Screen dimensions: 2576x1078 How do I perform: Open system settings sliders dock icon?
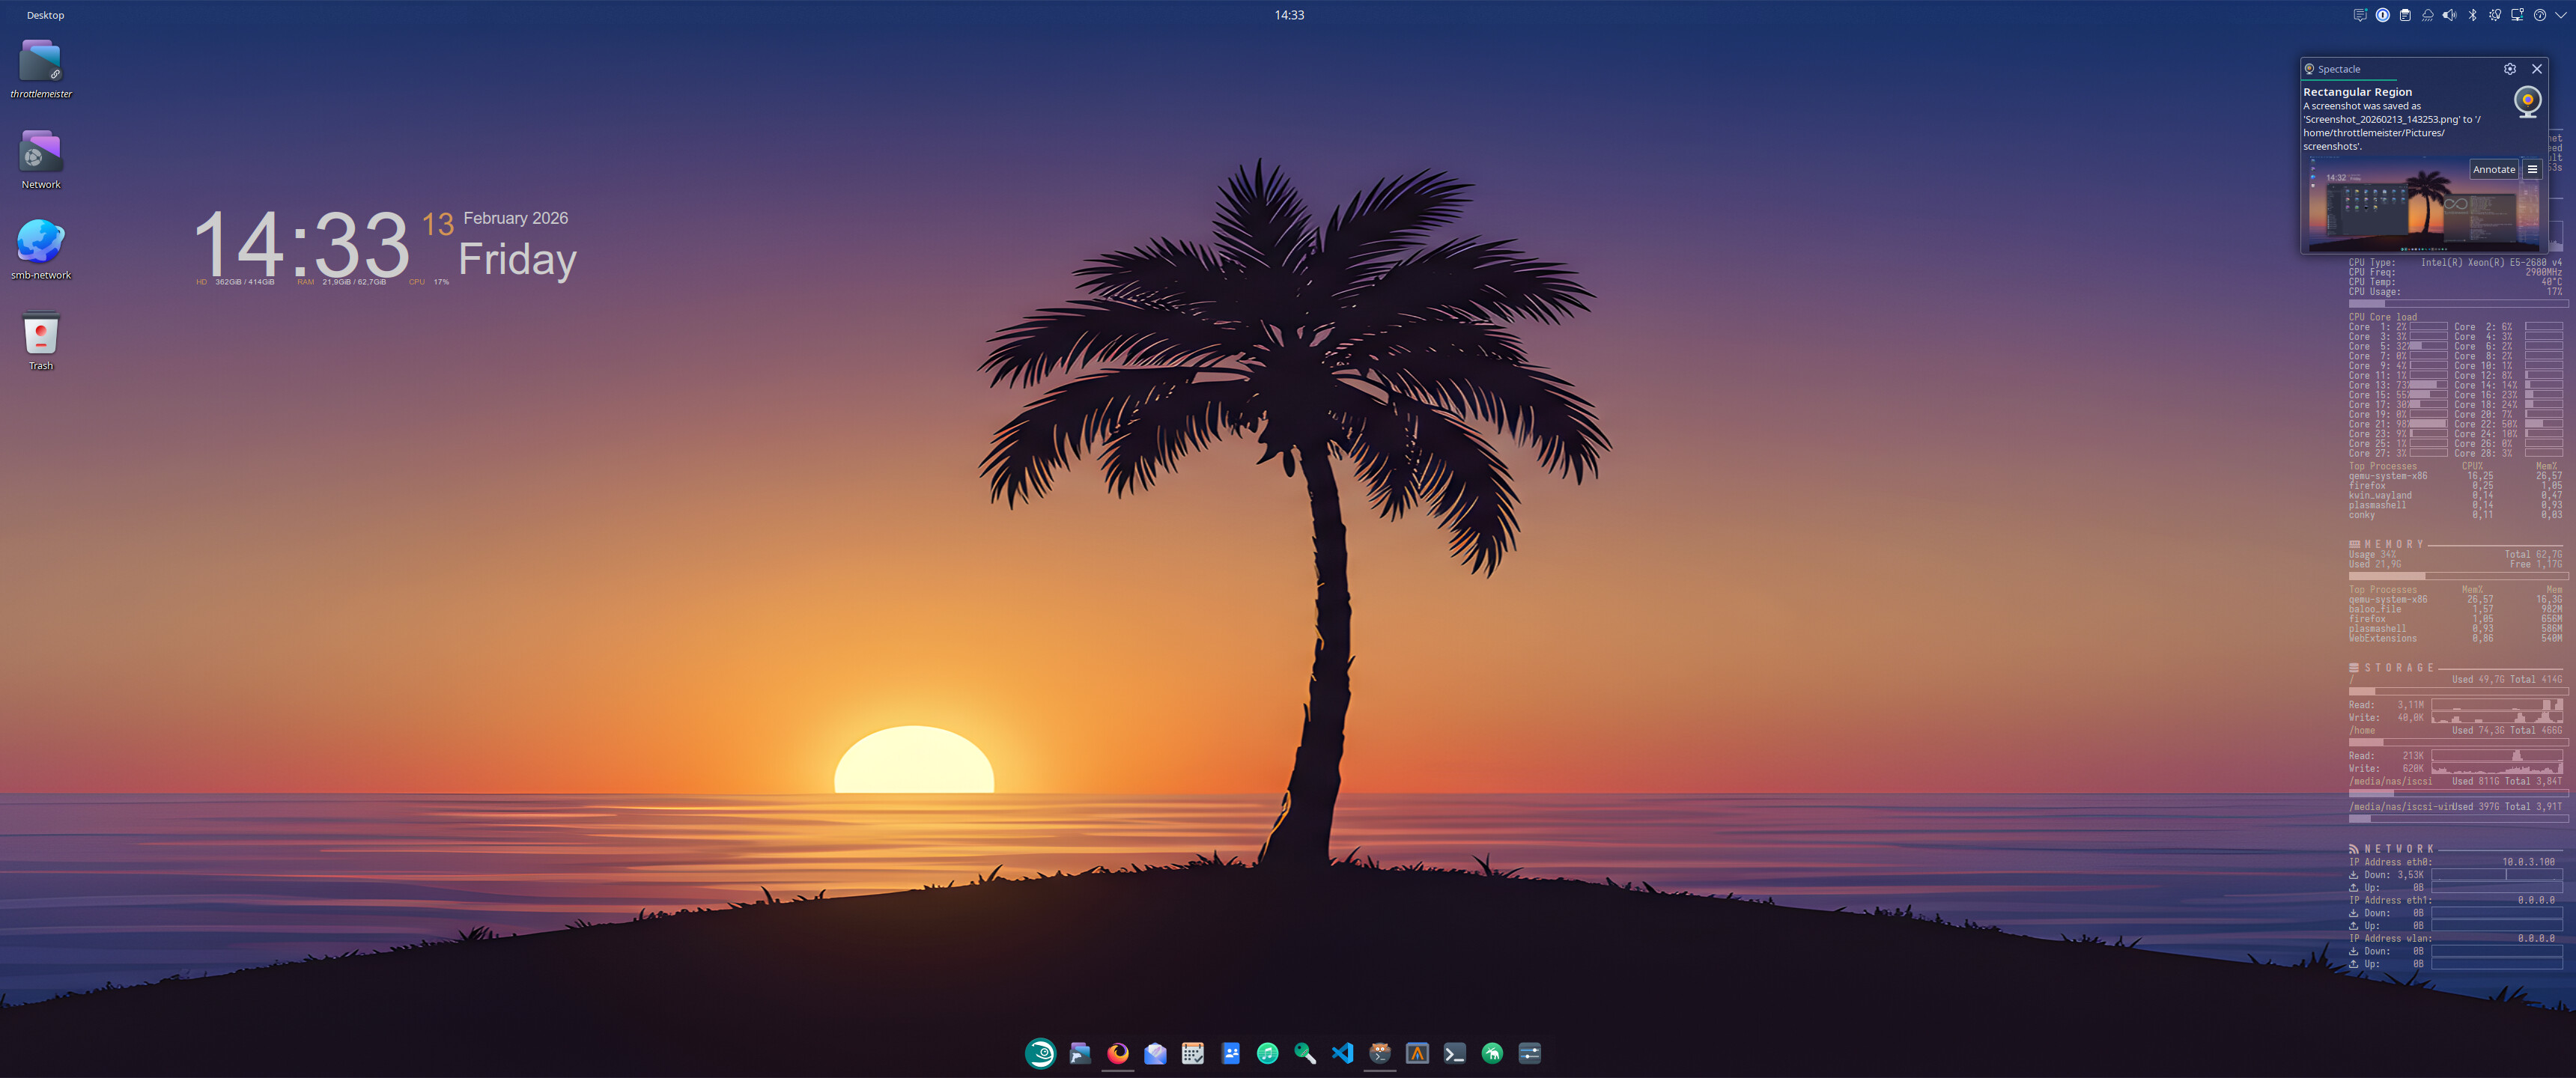tap(1529, 1053)
